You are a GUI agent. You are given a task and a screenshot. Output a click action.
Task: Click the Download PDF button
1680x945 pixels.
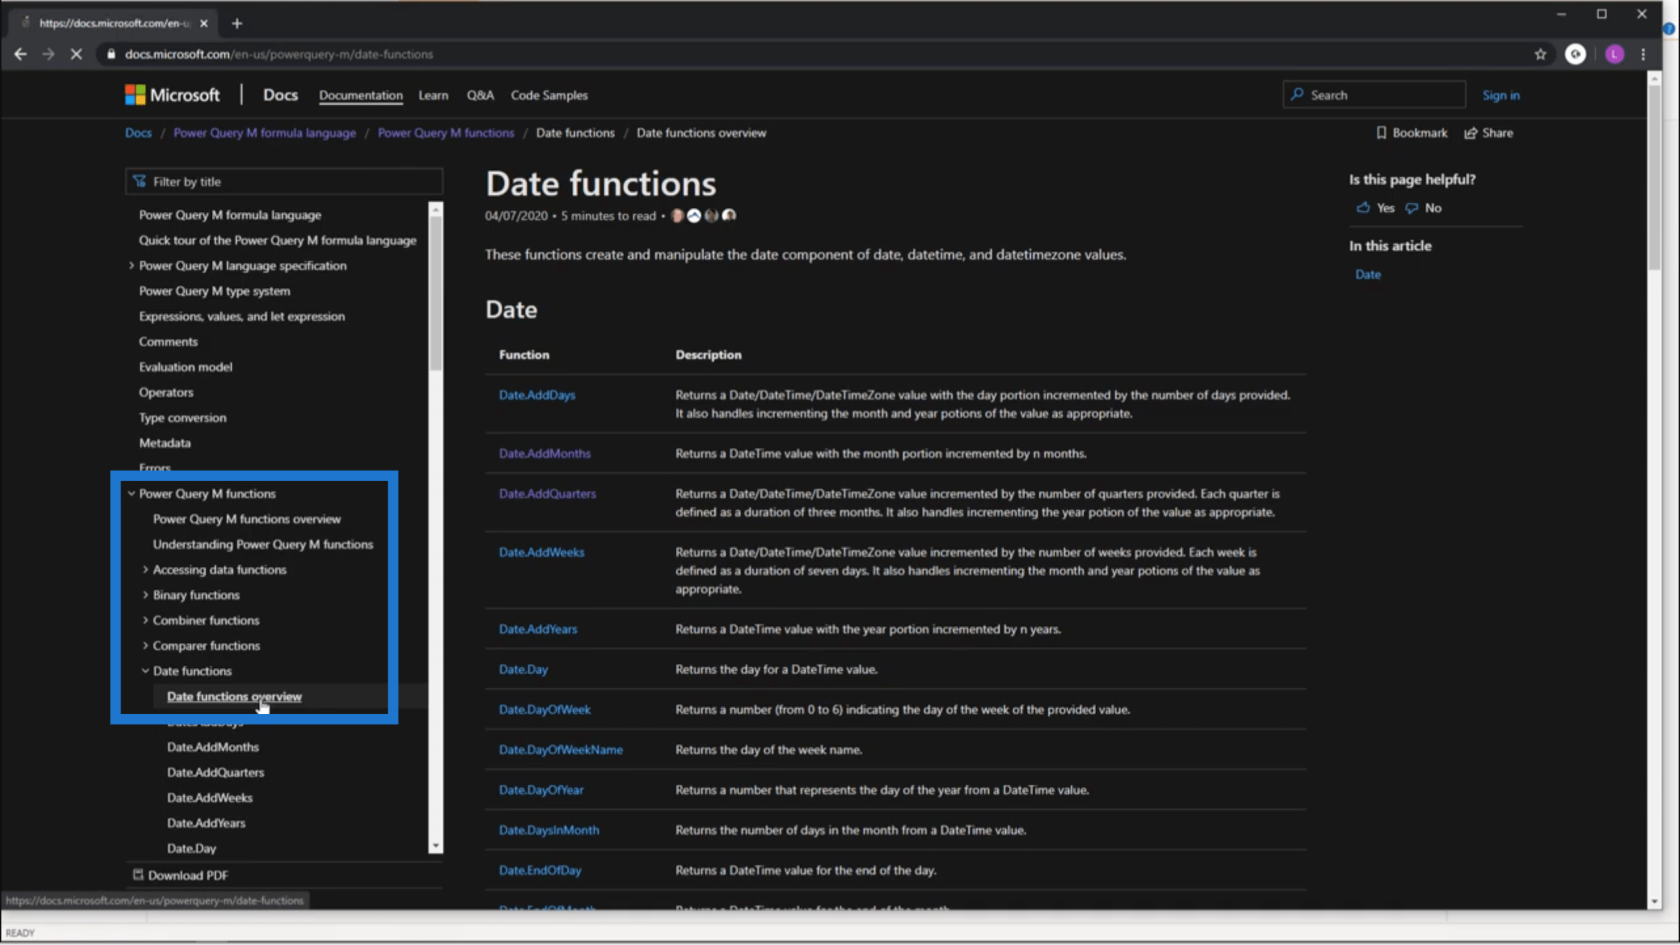tap(180, 875)
